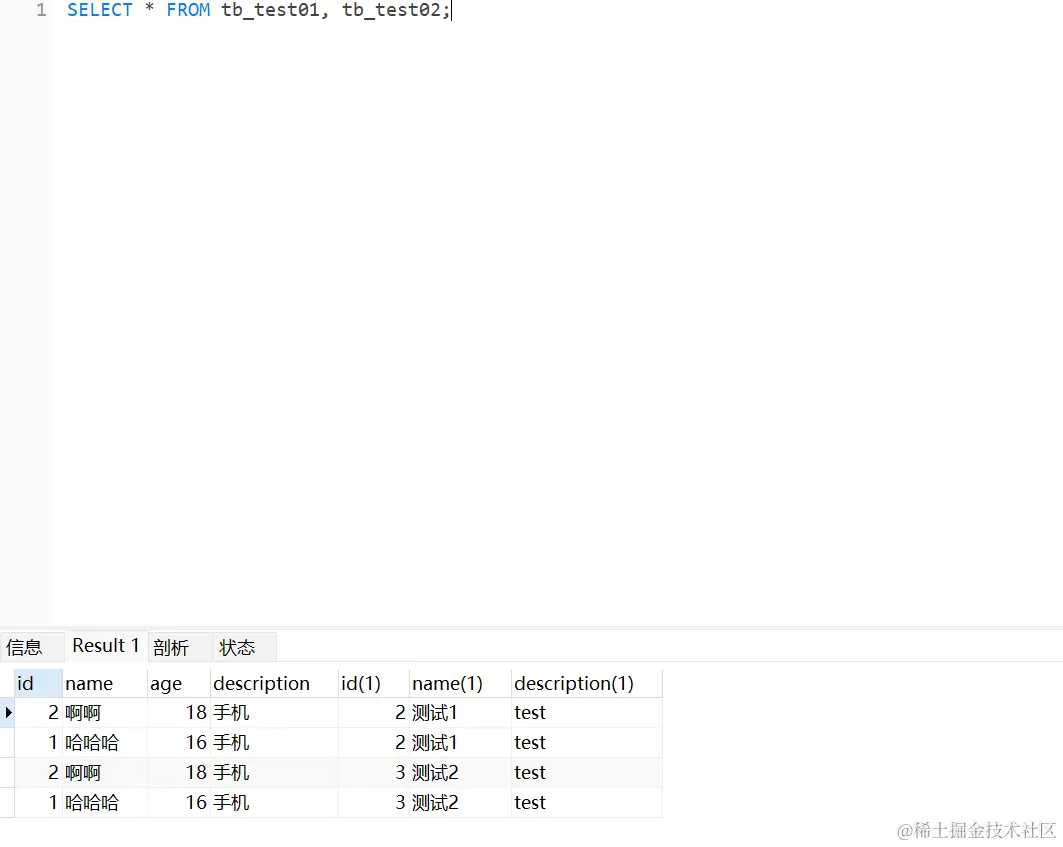1063x847 pixels.
Task: Select id cell 1 in fourth row
Action: pos(38,802)
